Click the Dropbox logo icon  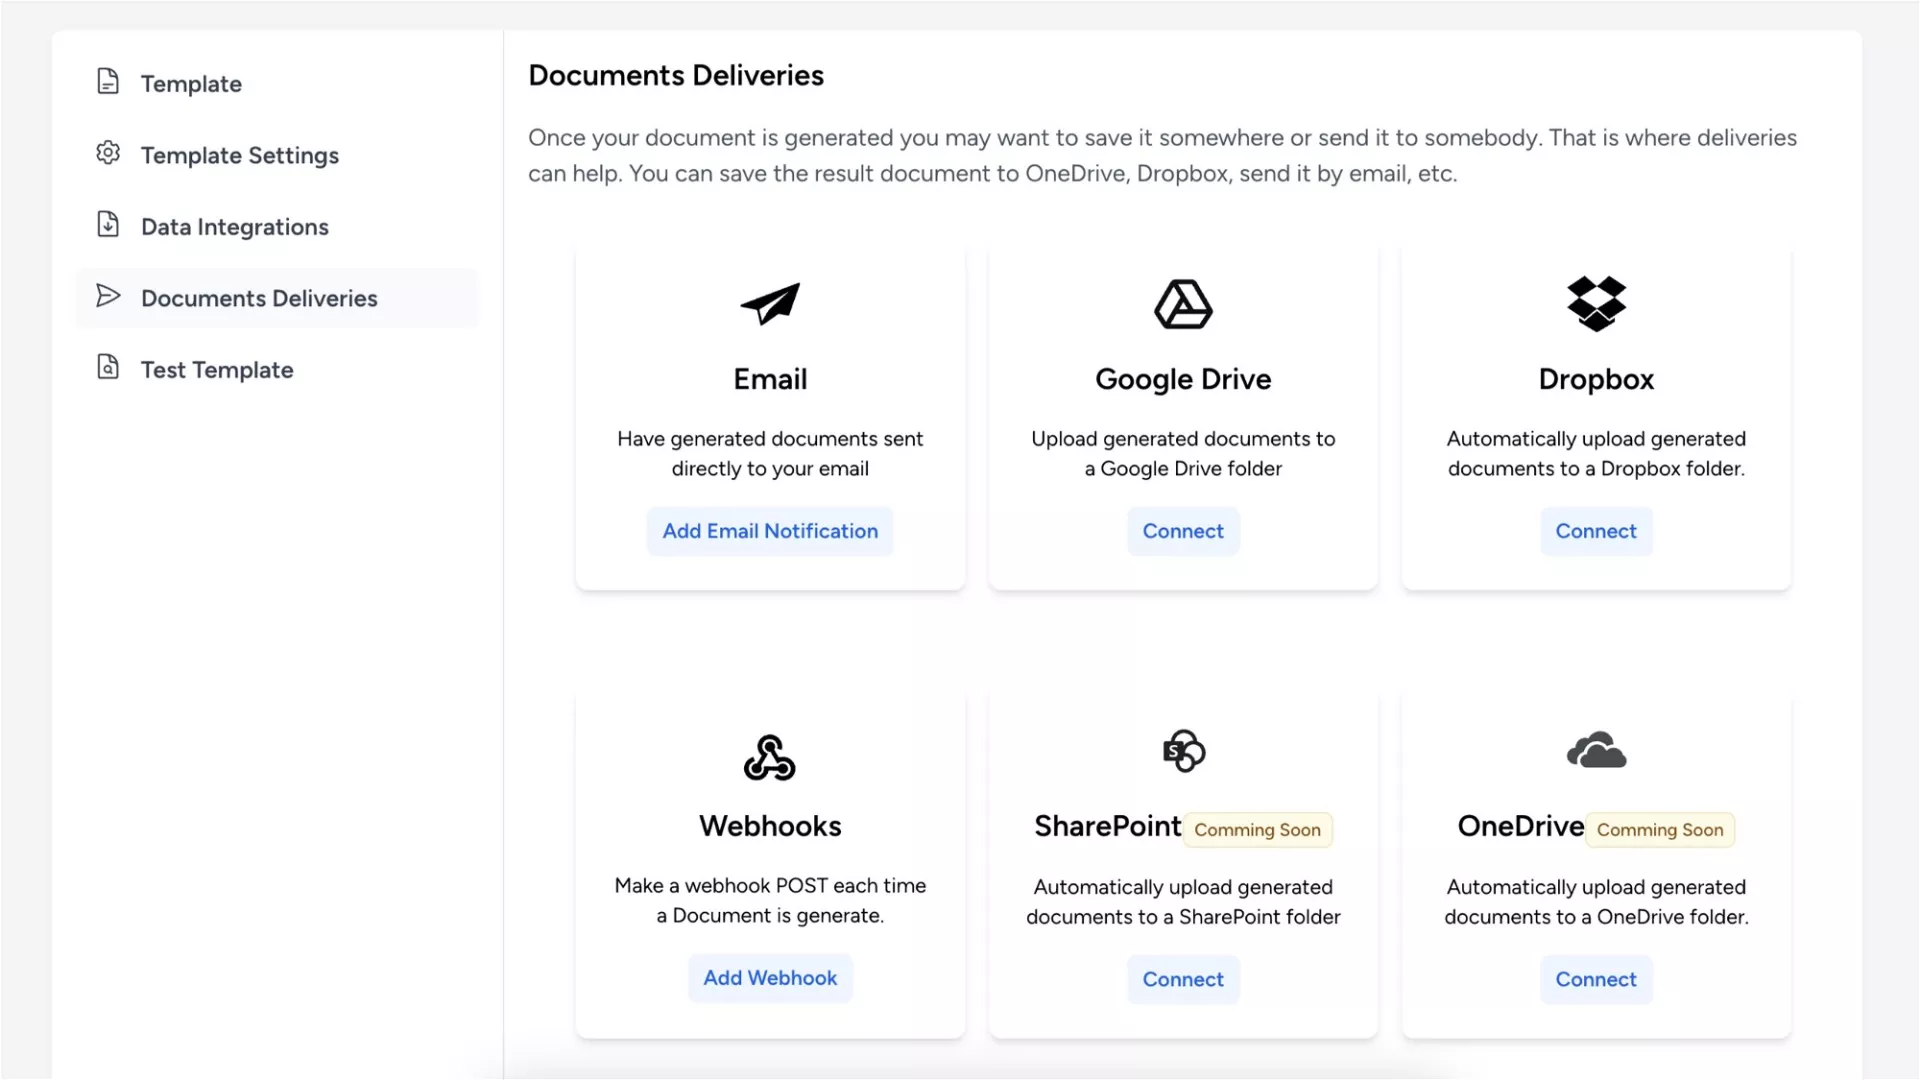point(1596,304)
